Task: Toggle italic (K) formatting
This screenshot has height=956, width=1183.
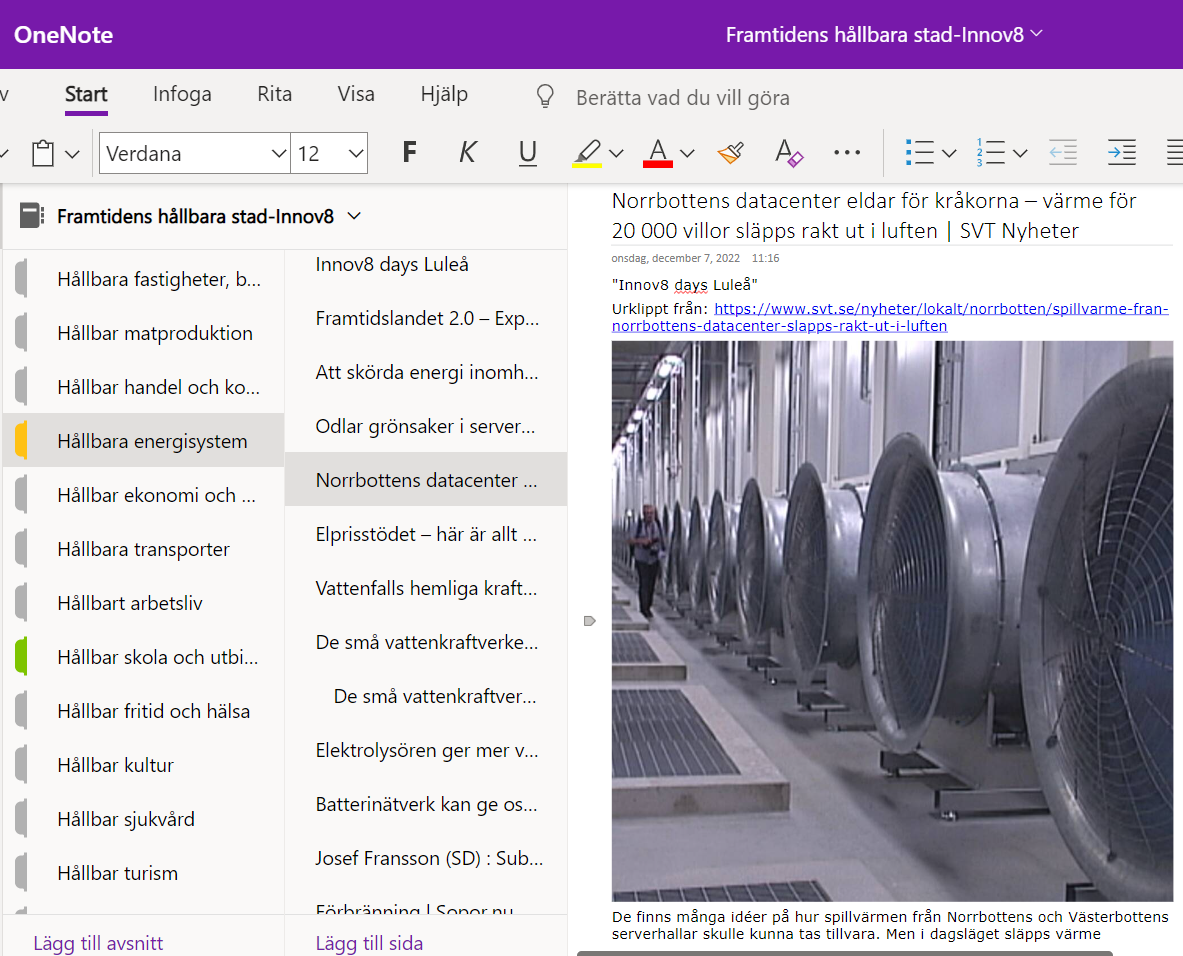Action: pos(468,152)
